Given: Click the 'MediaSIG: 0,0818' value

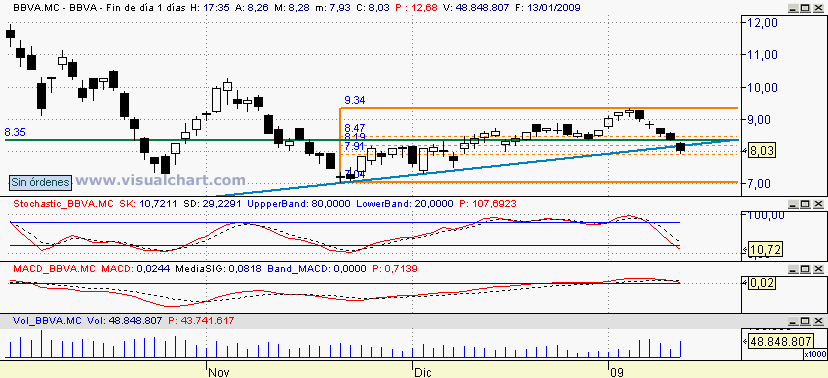Looking at the screenshot, I should (219, 269).
